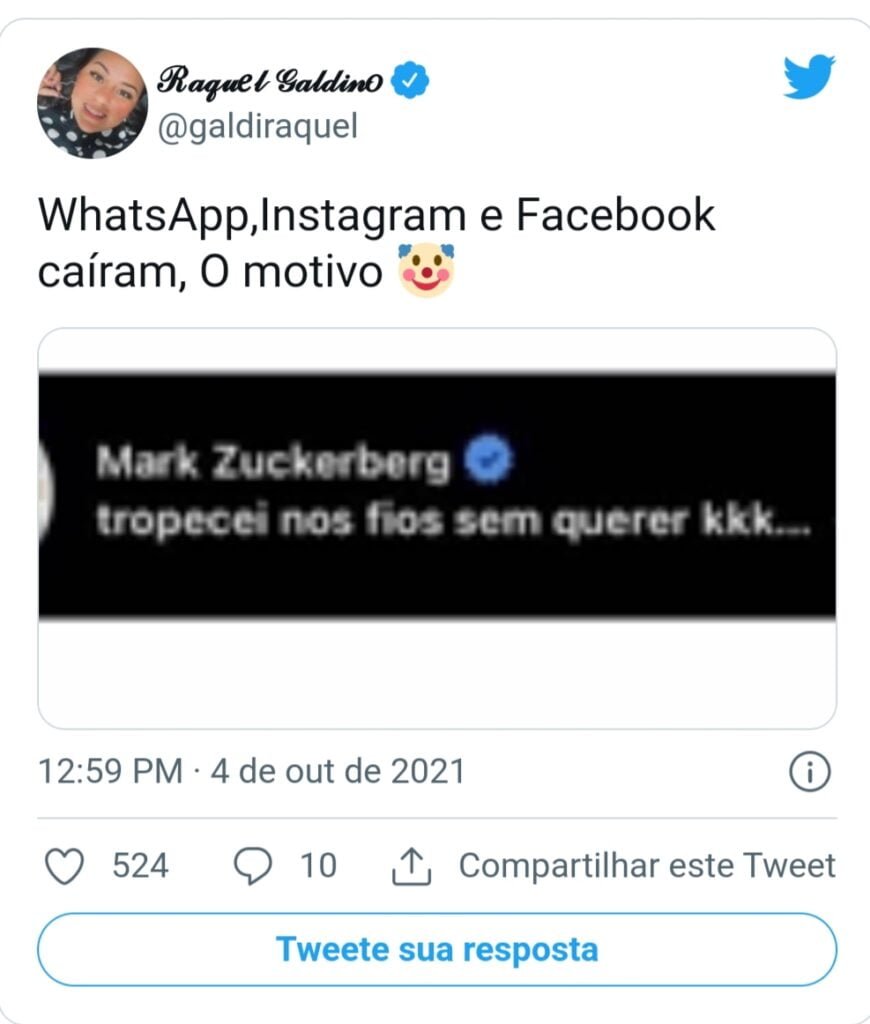This screenshot has width=870, height=1024.
Task: Open the @galdiraquel handle link
Action: [257, 127]
